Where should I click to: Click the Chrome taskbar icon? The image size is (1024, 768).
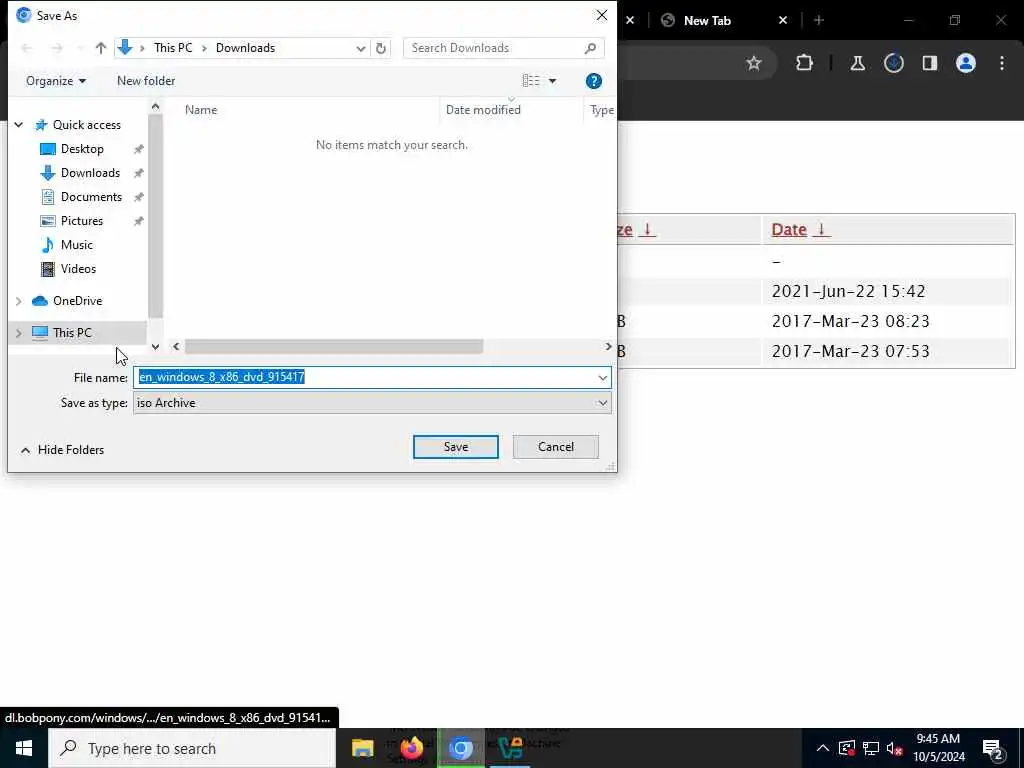460,748
